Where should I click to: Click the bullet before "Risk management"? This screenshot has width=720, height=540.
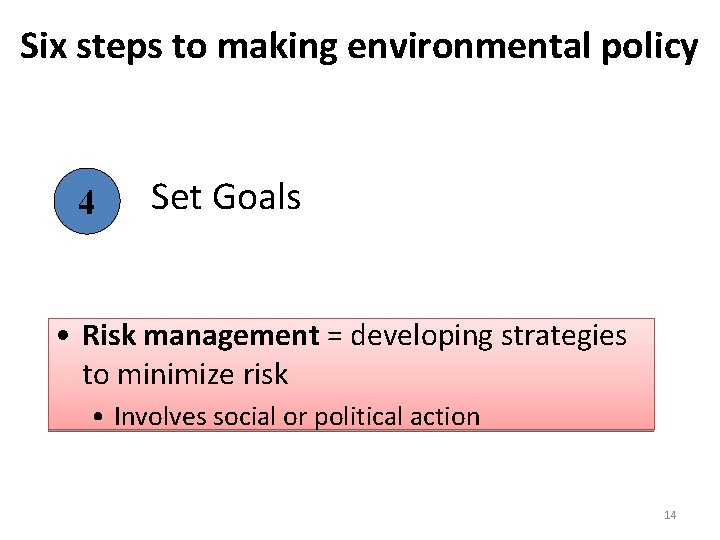(x=63, y=336)
